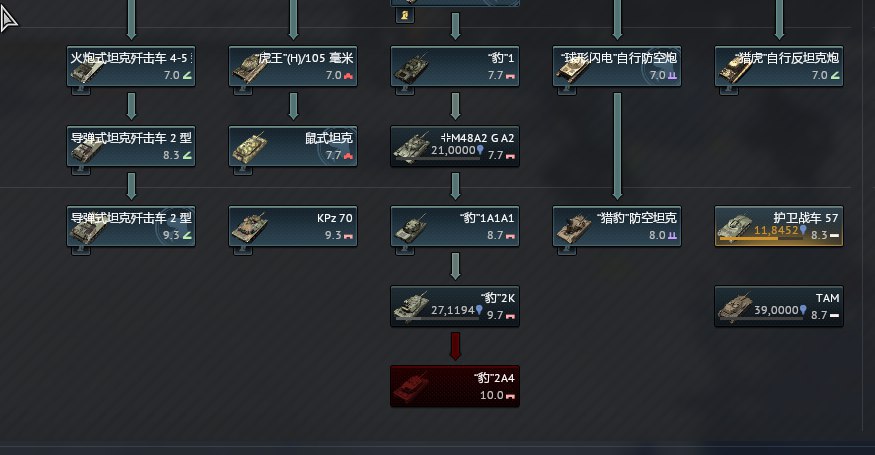875x455 pixels.
Task: Pick the 豹 1A1A1 tank card
Action: 455,226
